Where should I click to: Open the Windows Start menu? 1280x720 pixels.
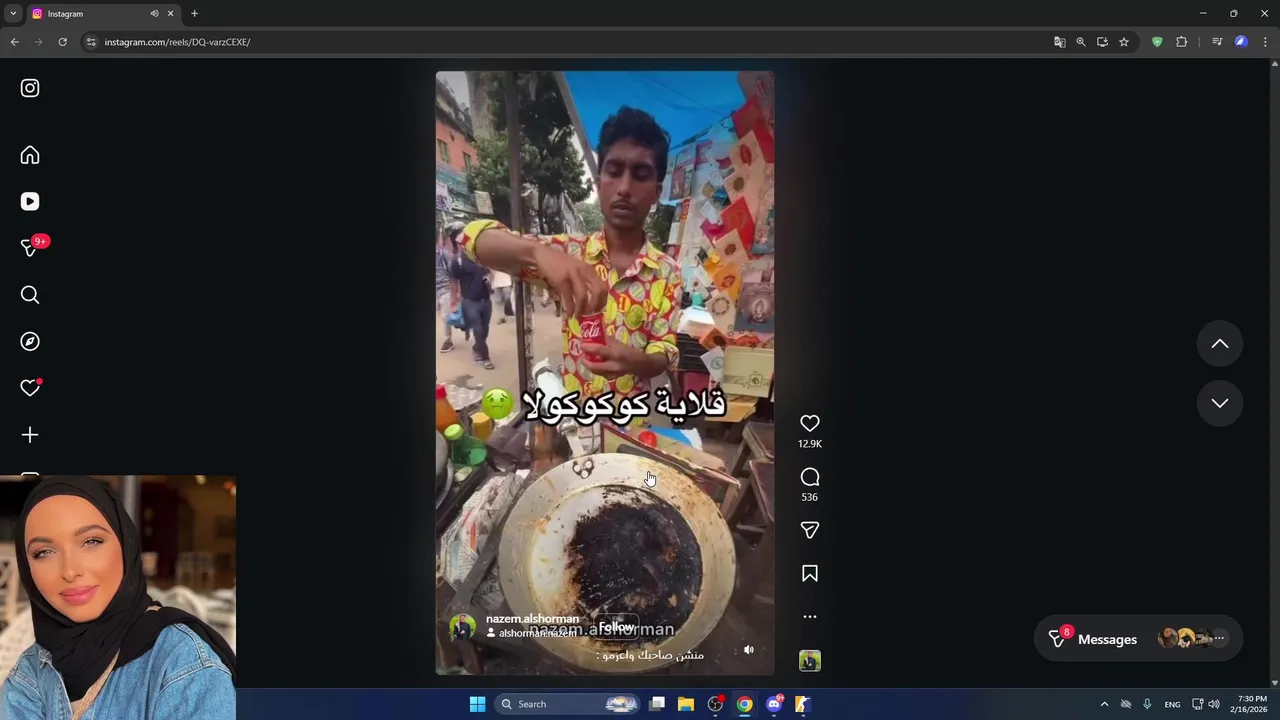[x=477, y=704]
